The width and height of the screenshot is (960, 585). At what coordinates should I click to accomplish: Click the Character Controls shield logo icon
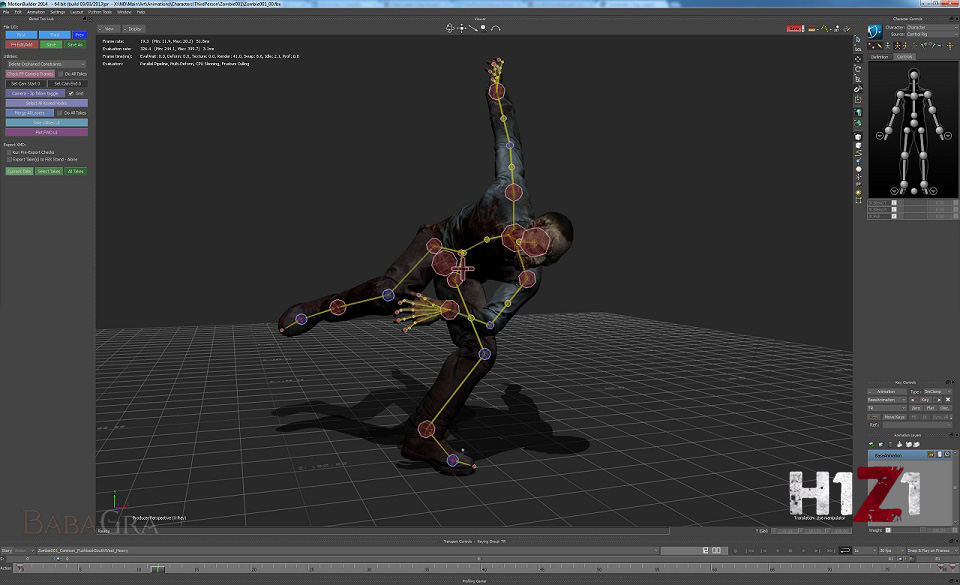point(875,32)
